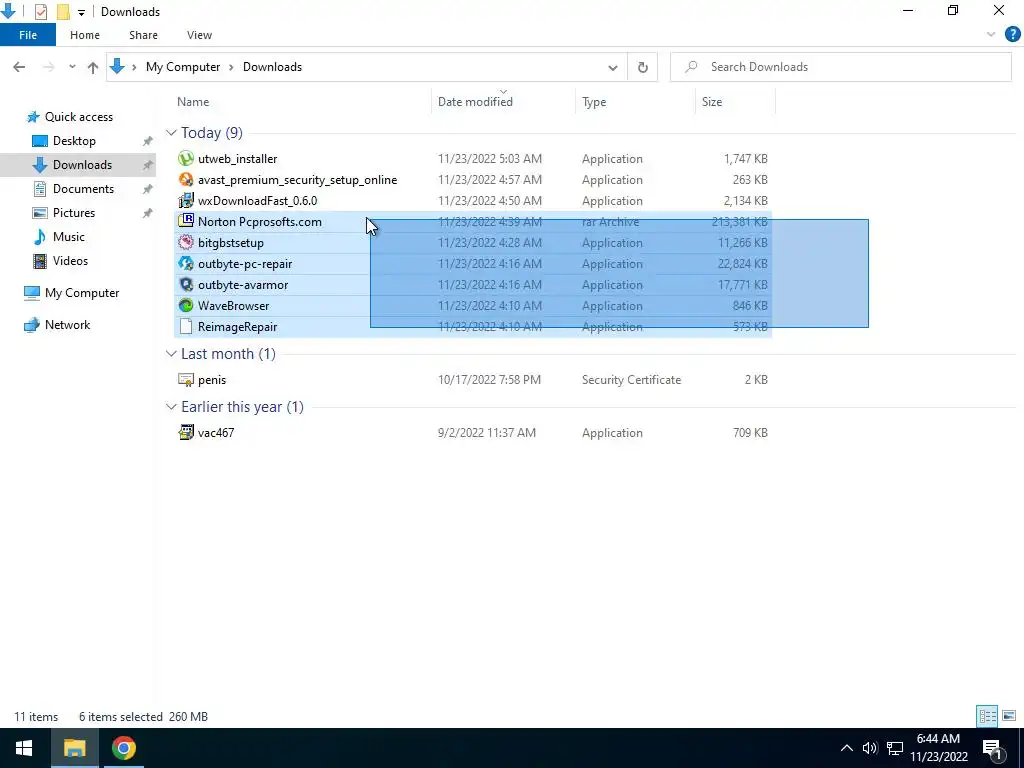Go back with the Back arrow

(19, 67)
